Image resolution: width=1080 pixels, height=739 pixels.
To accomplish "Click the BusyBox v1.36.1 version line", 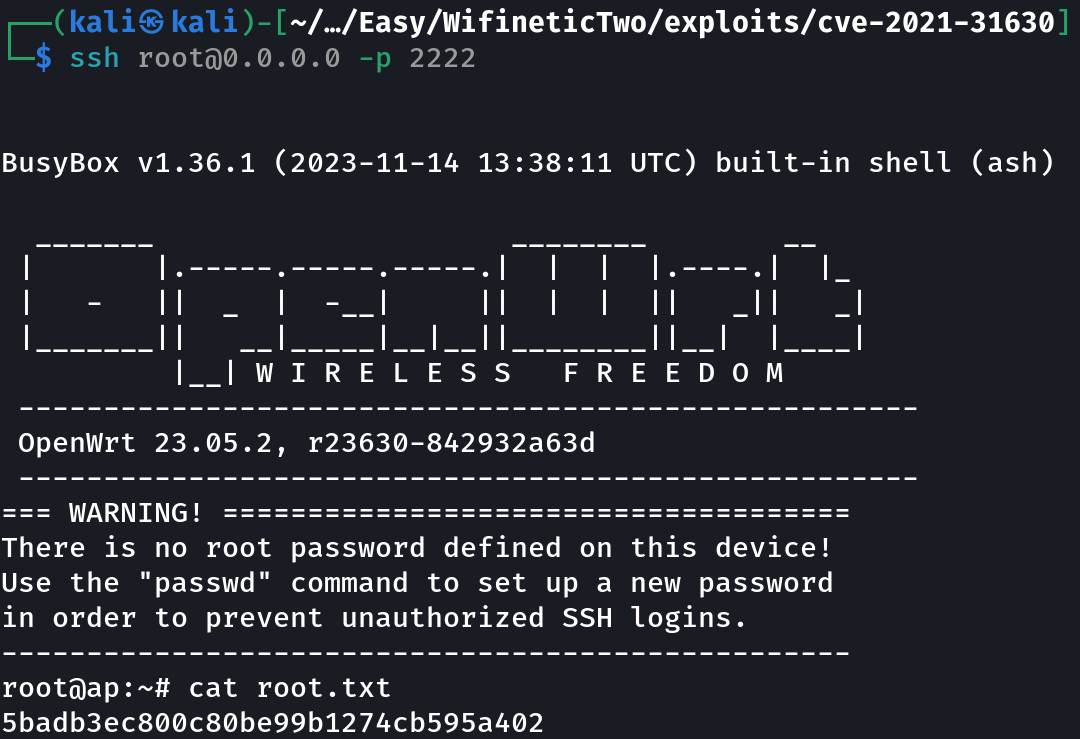I will [528, 163].
